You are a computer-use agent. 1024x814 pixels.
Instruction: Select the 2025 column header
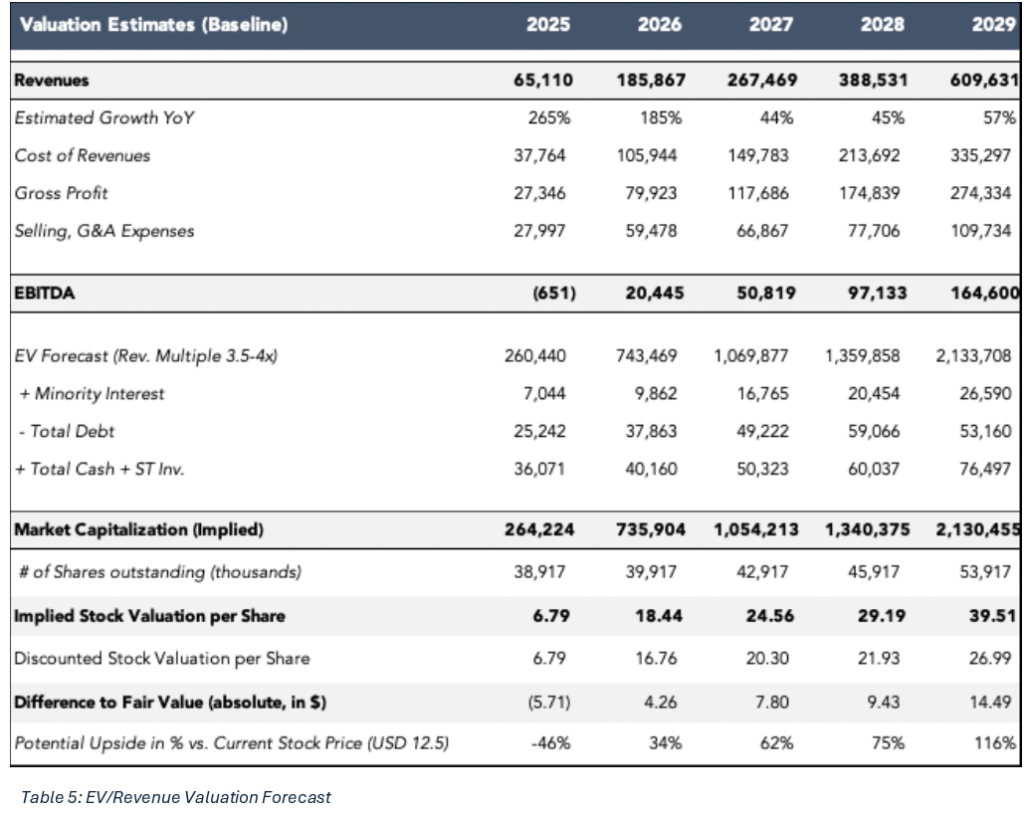[x=548, y=25]
